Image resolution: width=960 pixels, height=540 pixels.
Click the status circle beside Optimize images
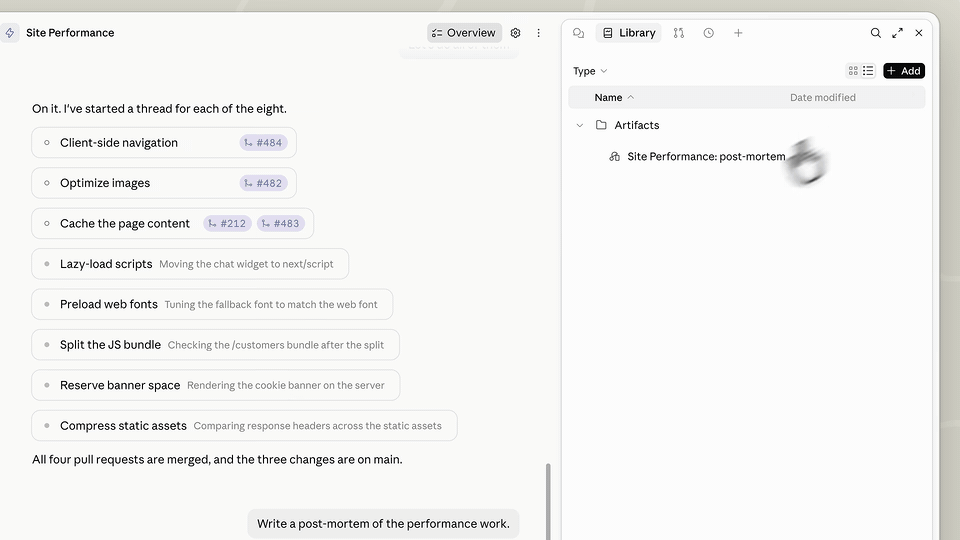tap(47, 183)
